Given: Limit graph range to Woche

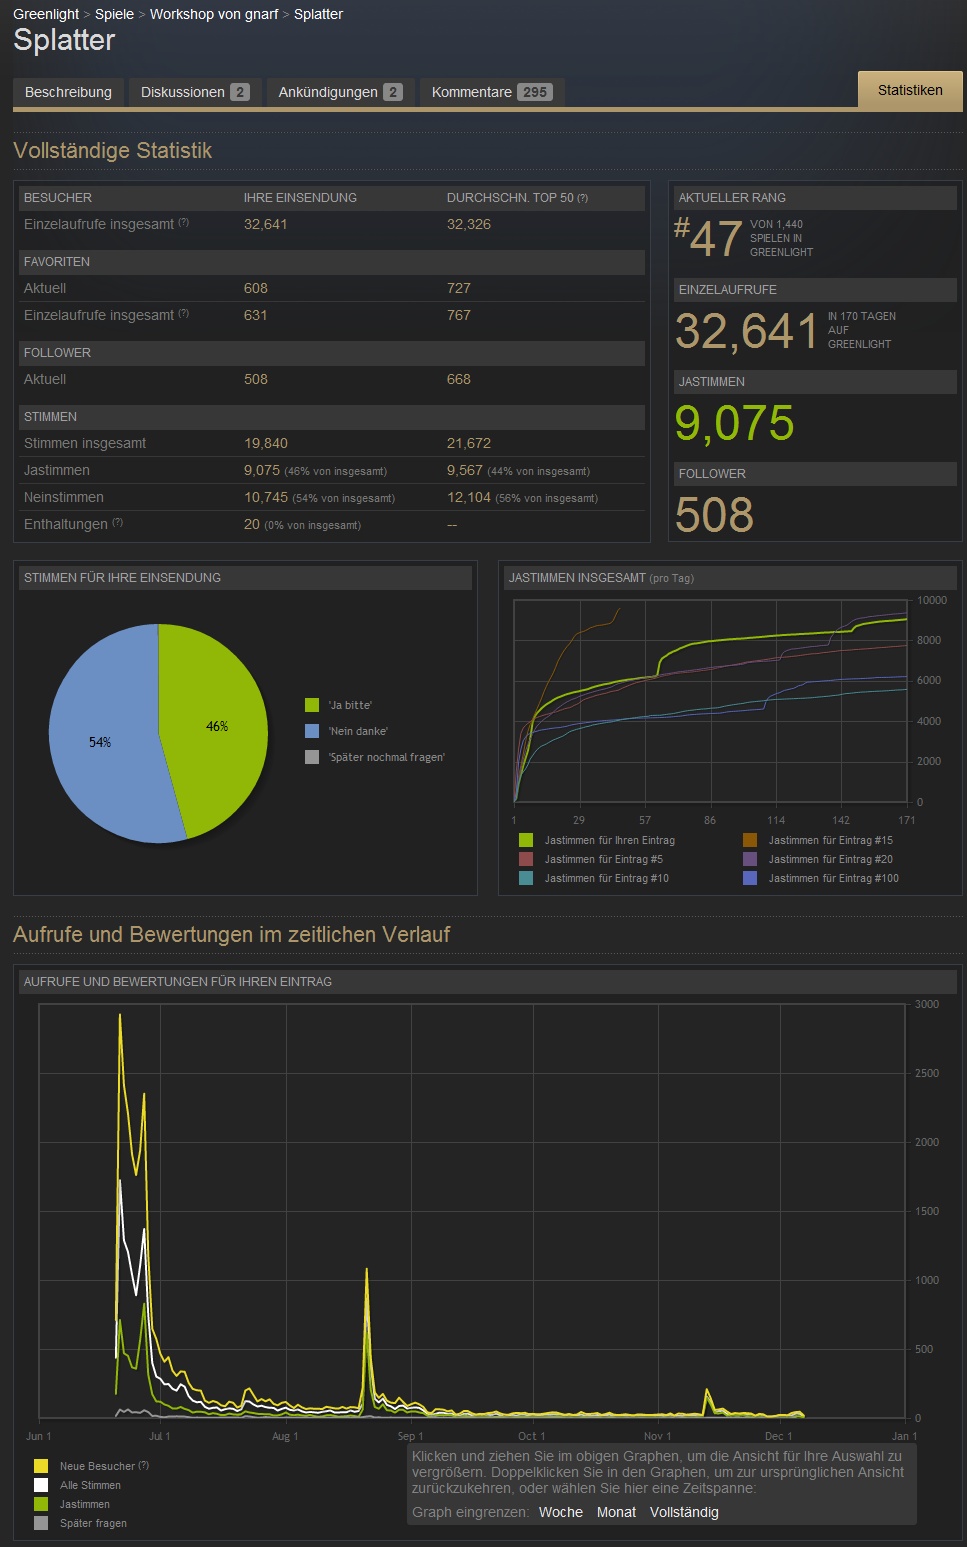Looking at the screenshot, I should (x=560, y=1512).
